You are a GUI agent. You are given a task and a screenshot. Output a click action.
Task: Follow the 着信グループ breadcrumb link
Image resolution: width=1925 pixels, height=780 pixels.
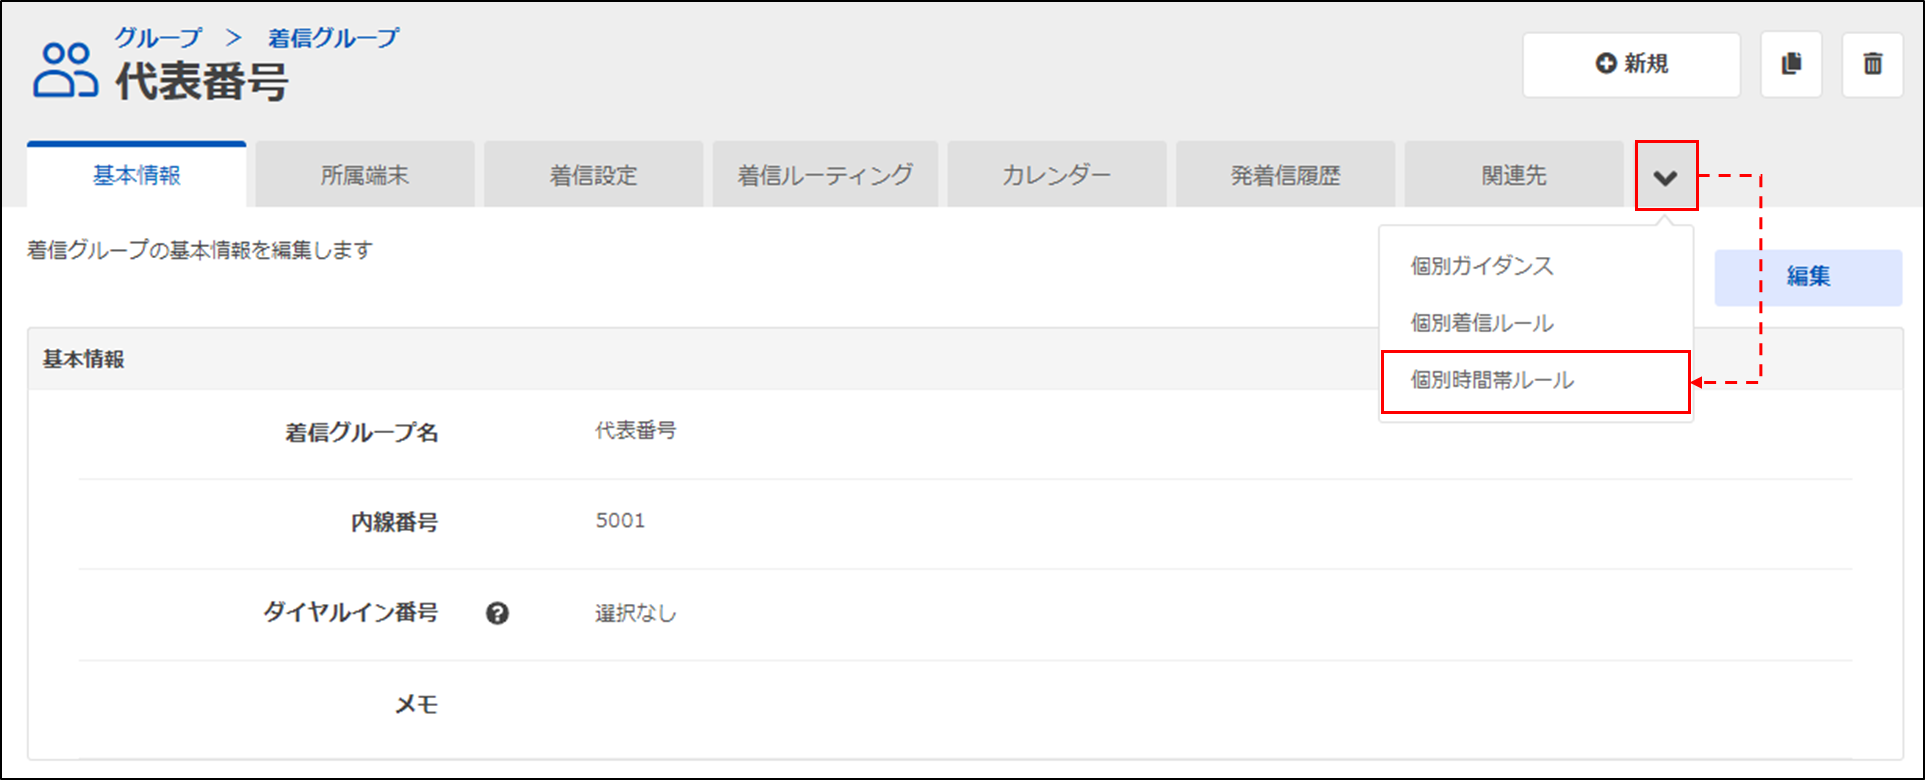333,38
